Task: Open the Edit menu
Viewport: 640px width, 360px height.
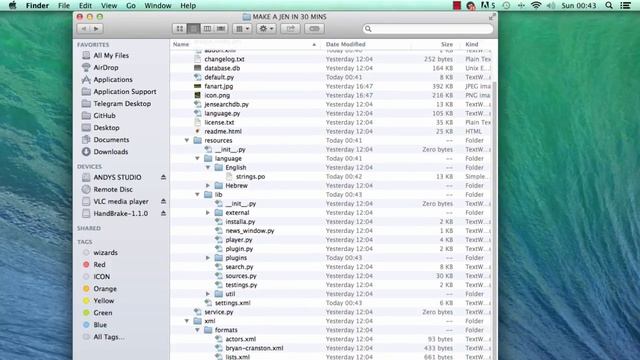Action: tap(85, 6)
